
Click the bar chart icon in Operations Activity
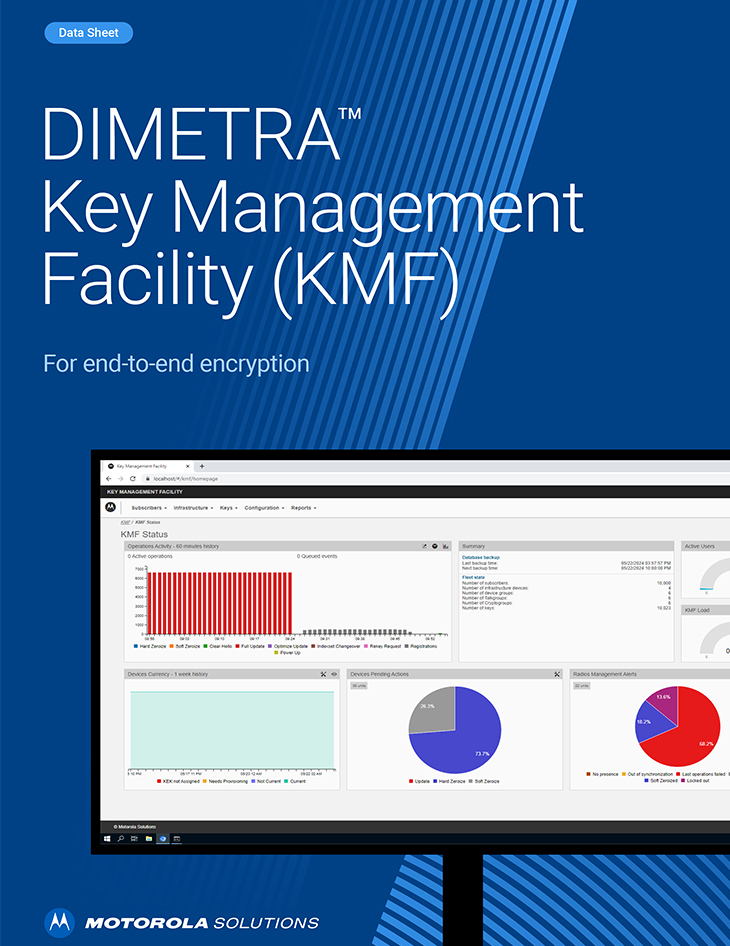pyautogui.click(x=445, y=546)
